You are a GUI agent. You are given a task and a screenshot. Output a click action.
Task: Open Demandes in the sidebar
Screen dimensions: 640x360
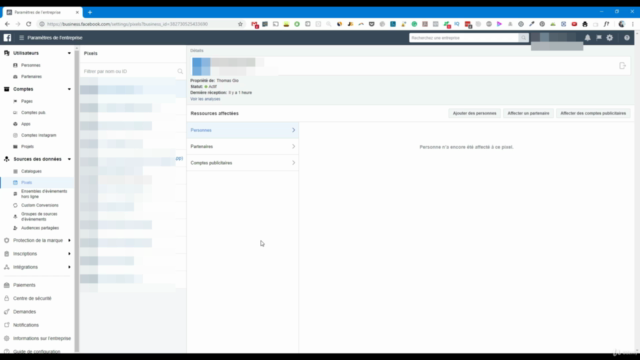pyautogui.click(x=24, y=312)
